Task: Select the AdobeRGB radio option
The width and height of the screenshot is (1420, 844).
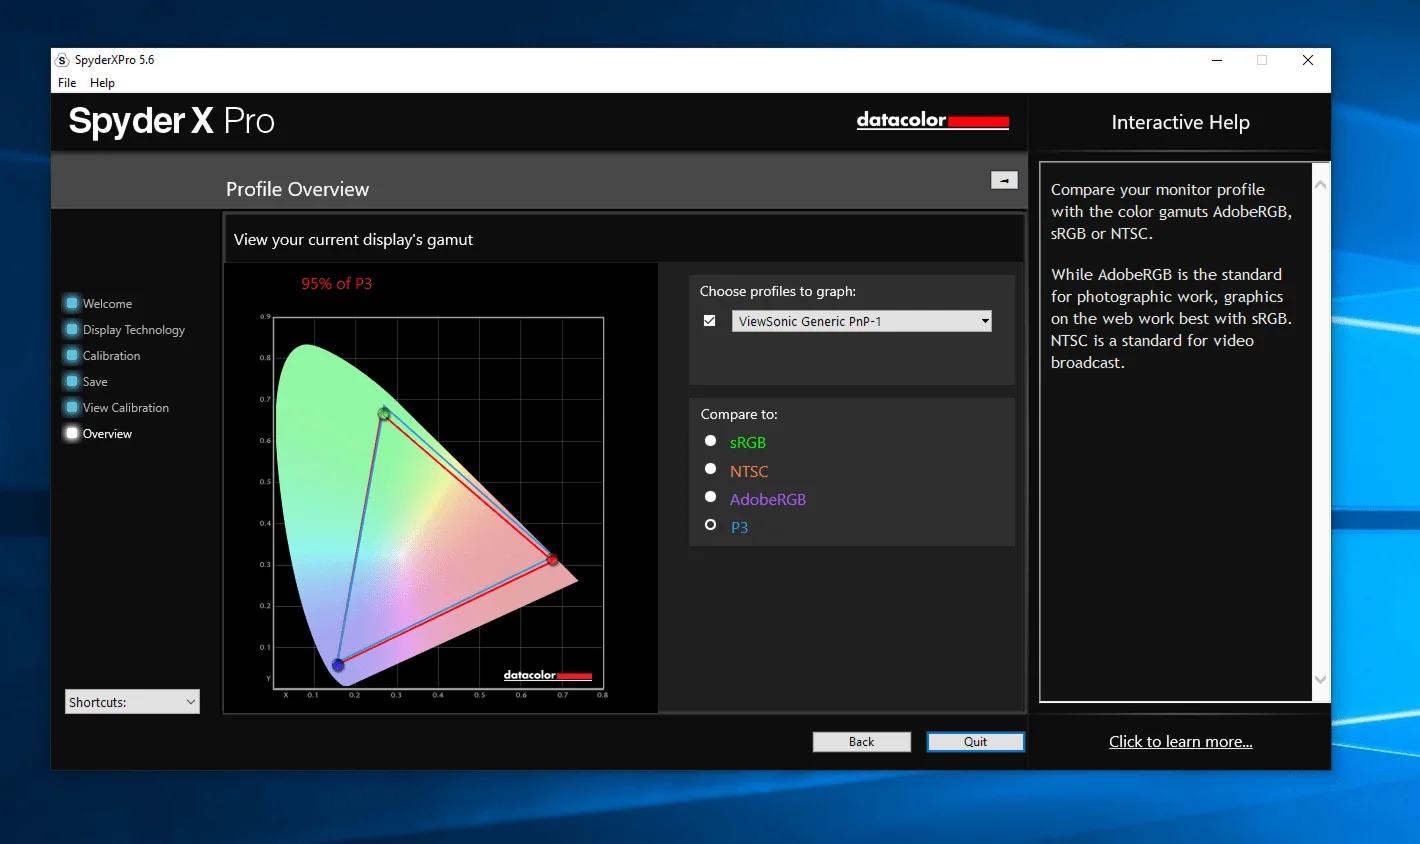Action: (x=711, y=497)
